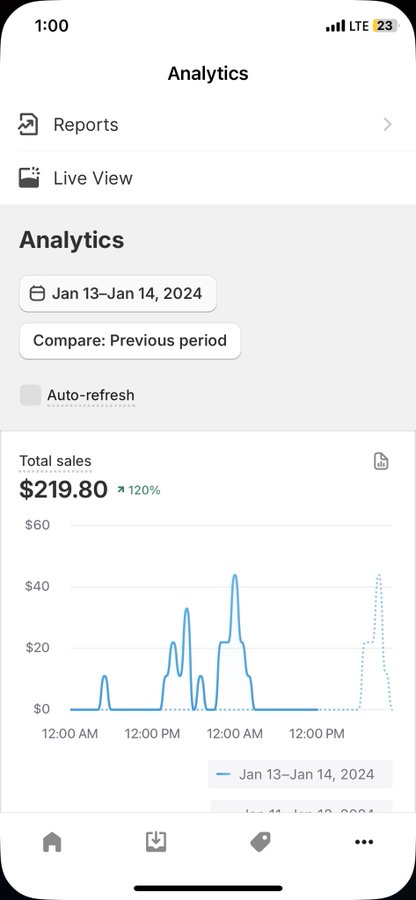Open the Products tag tab icon
This screenshot has width=416, height=900.
click(260, 842)
